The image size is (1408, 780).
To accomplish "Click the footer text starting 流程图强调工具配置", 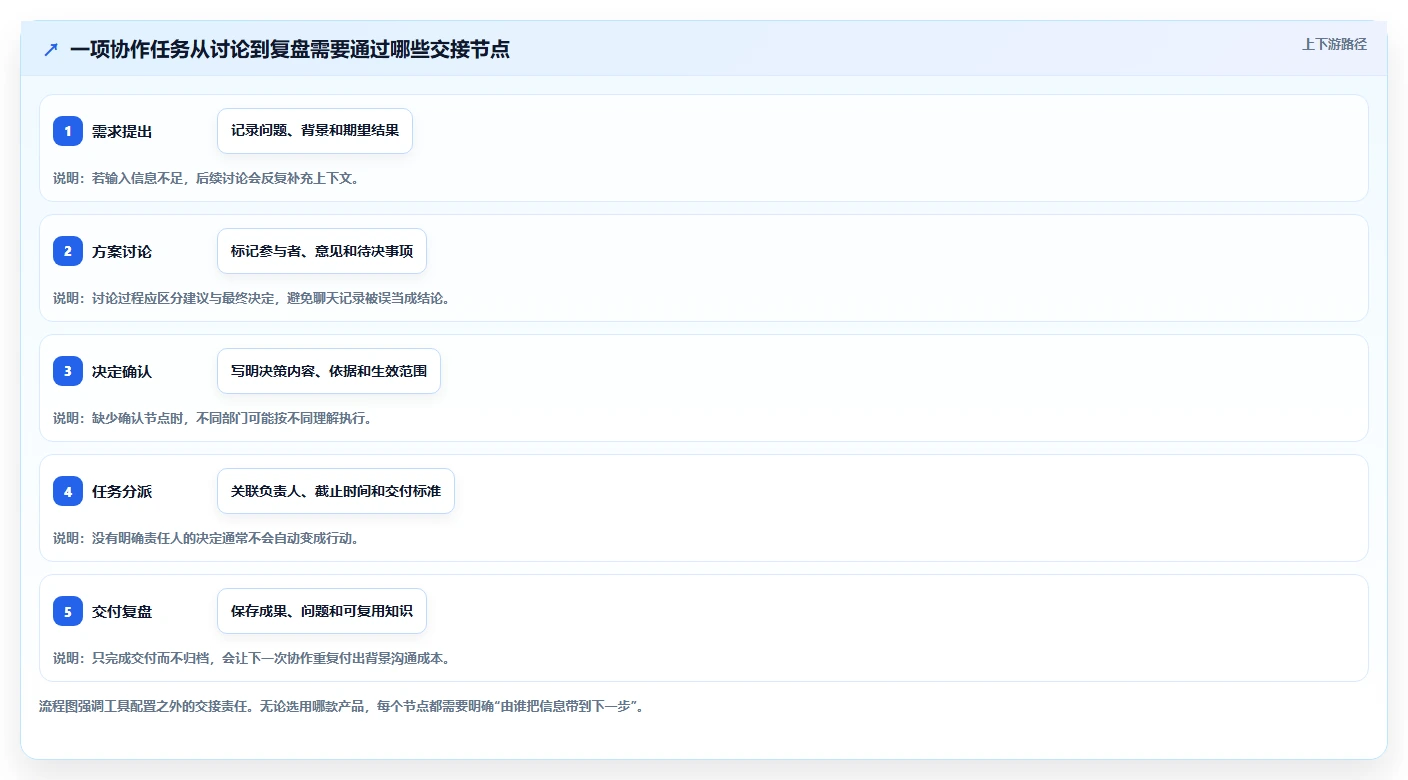I will pos(341,706).
